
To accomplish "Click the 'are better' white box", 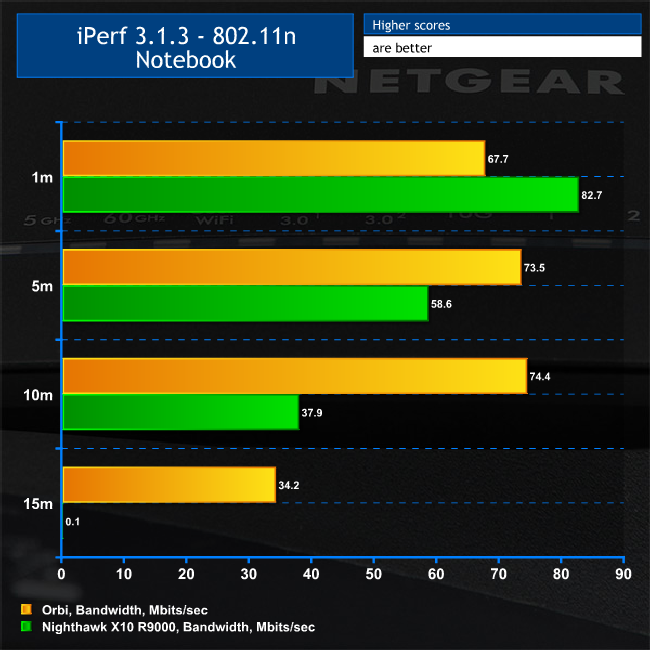I will coord(501,47).
